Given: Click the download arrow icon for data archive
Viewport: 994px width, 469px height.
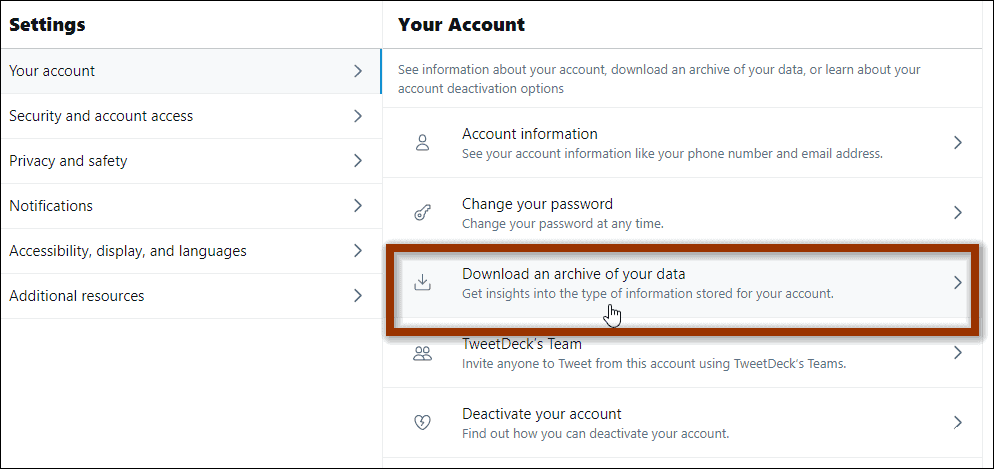Looking at the screenshot, I should coord(422,283).
